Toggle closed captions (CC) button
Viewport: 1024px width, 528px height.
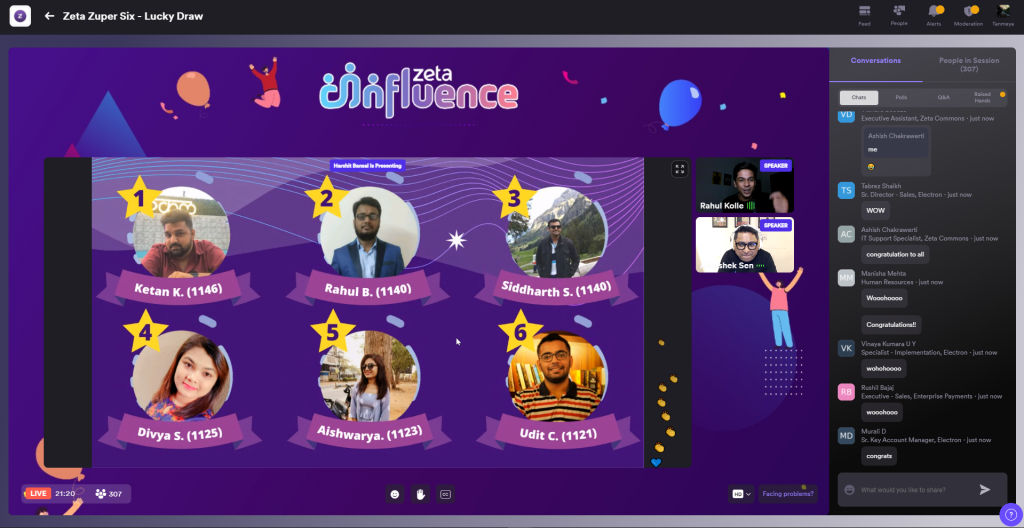[x=445, y=495]
